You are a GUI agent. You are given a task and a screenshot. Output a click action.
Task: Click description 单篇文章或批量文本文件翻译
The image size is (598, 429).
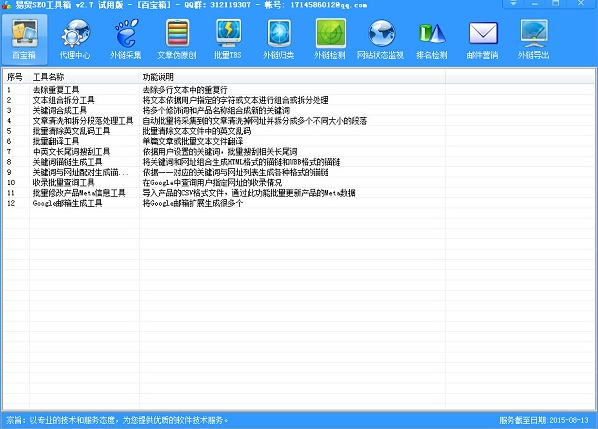point(193,141)
